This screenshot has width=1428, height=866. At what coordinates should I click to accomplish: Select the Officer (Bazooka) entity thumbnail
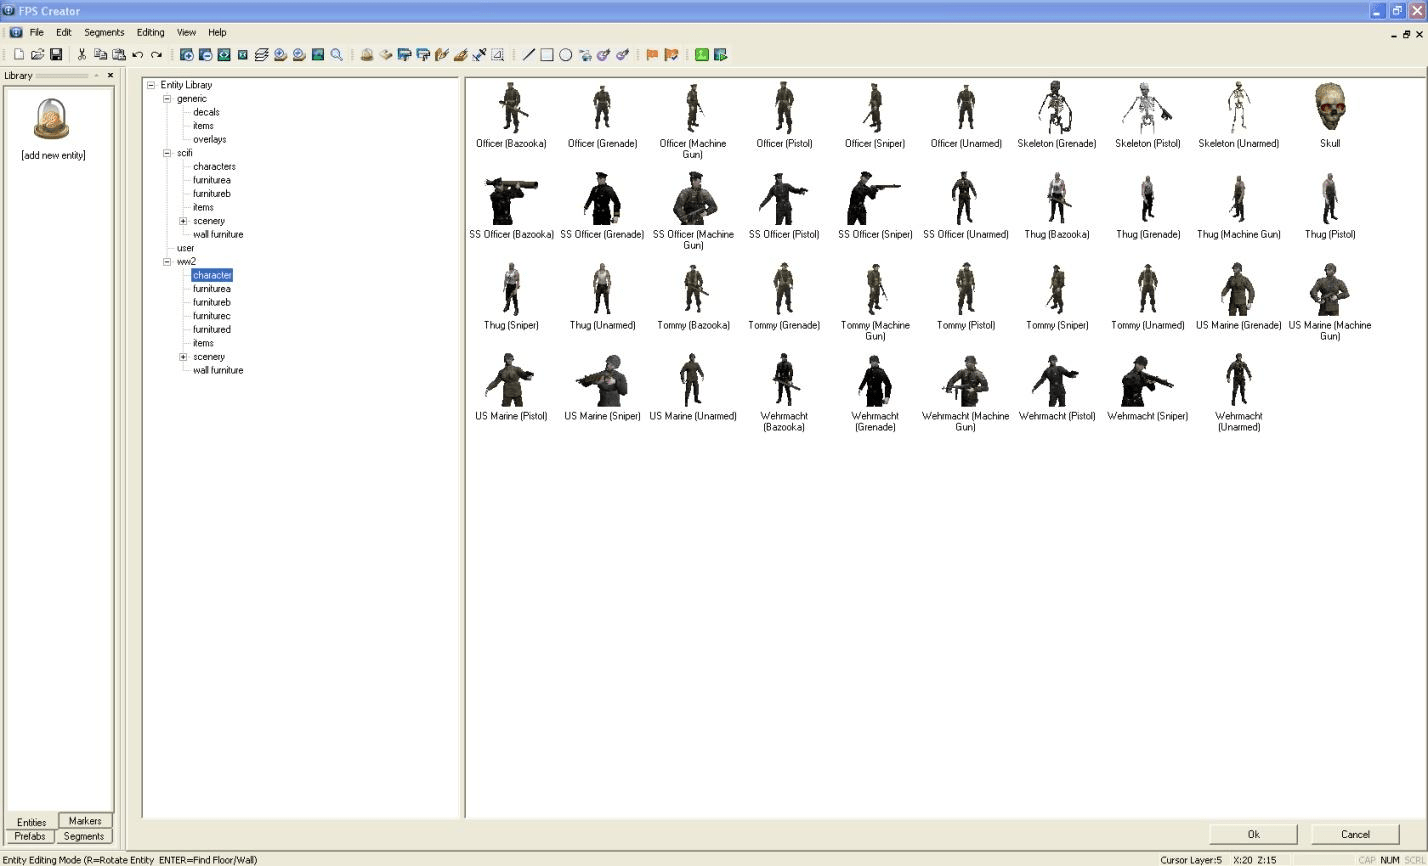(511, 107)
